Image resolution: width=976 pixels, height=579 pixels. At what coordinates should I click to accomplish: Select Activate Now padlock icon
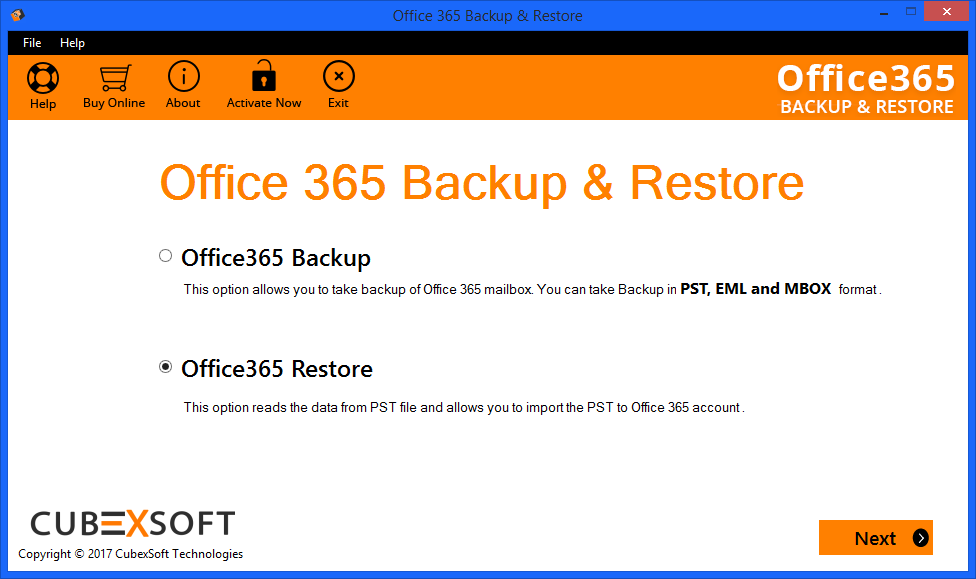(264, 76)
